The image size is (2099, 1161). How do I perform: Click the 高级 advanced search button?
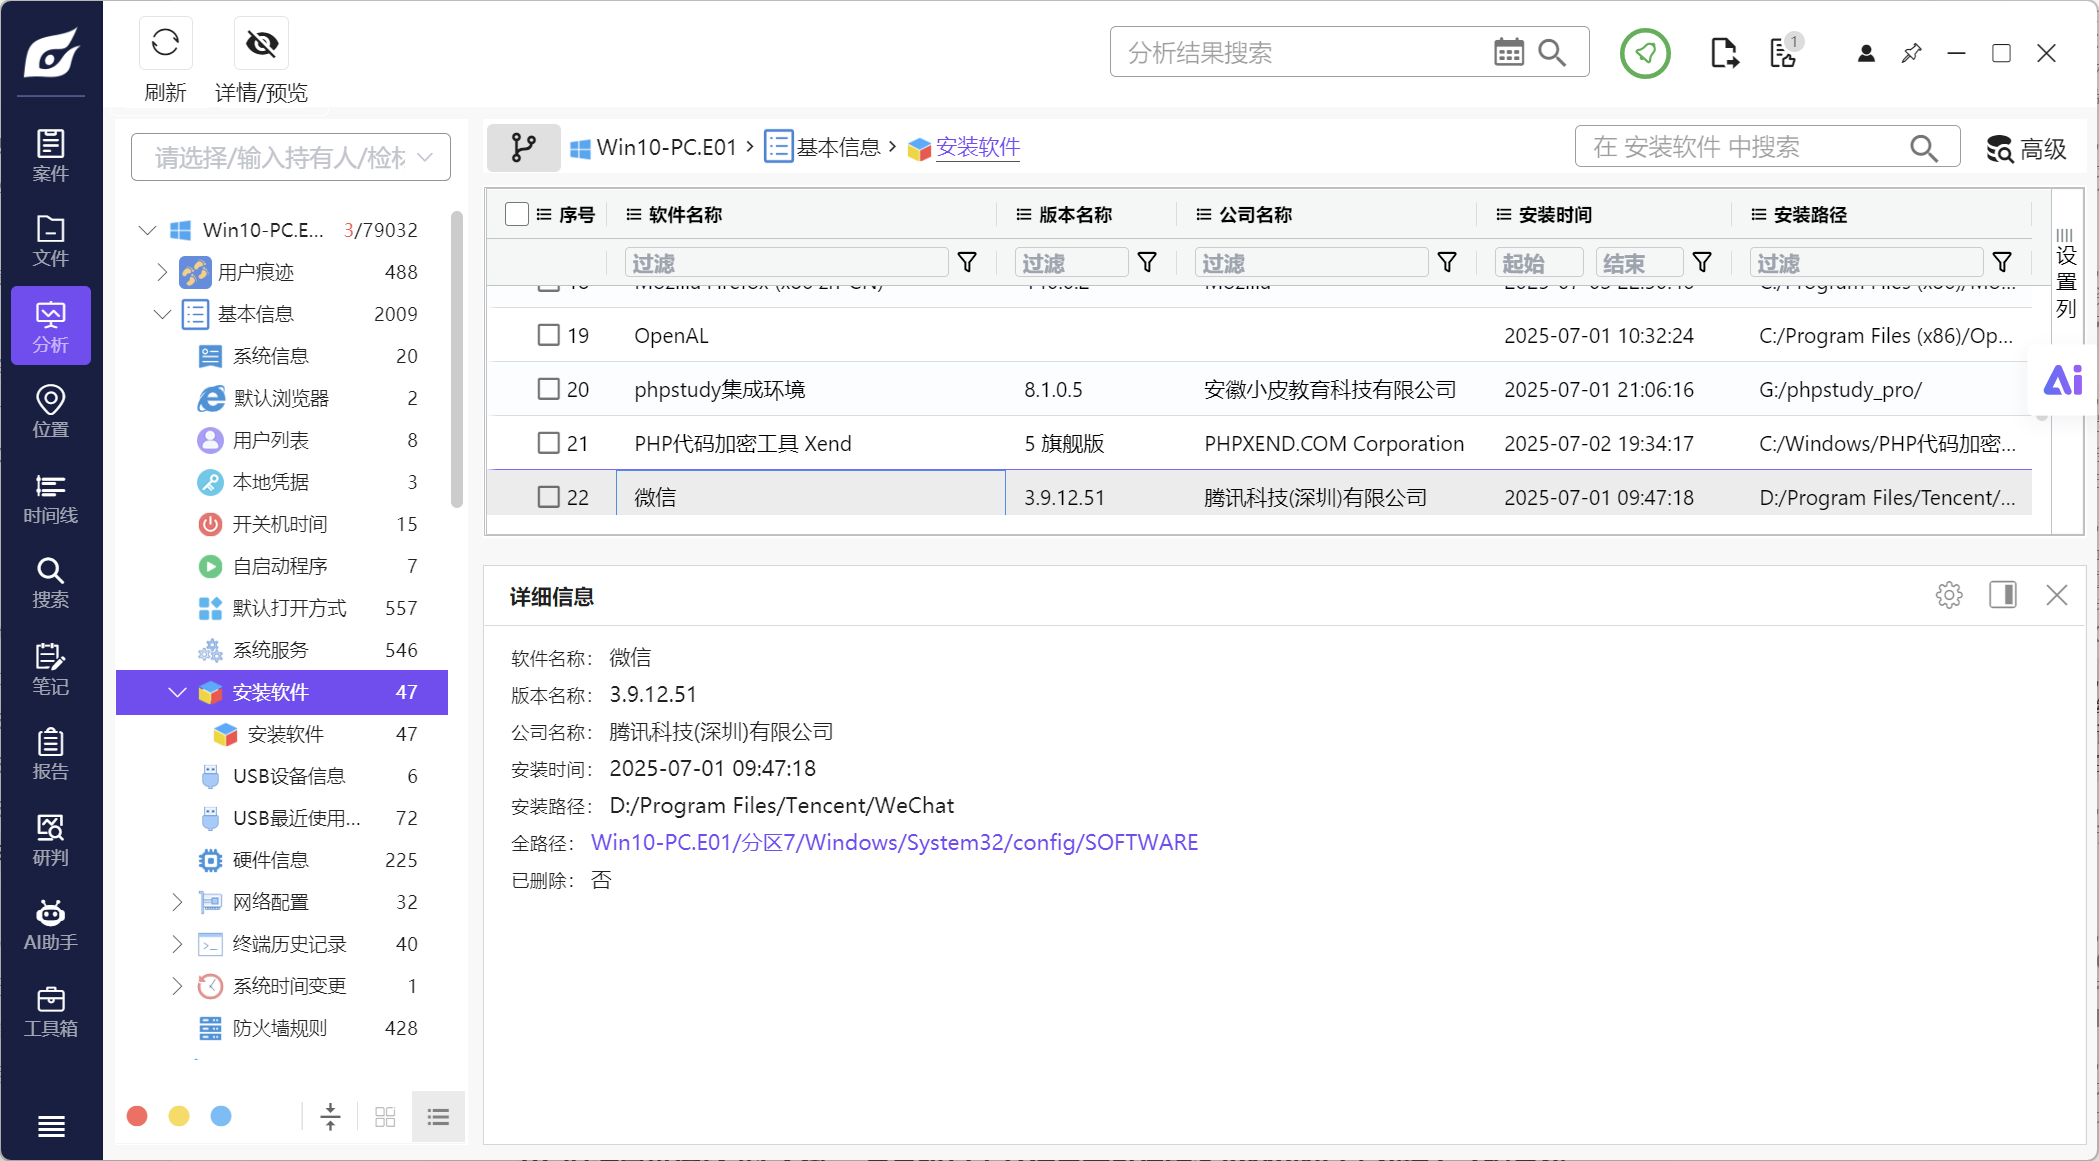point(2027,149)
